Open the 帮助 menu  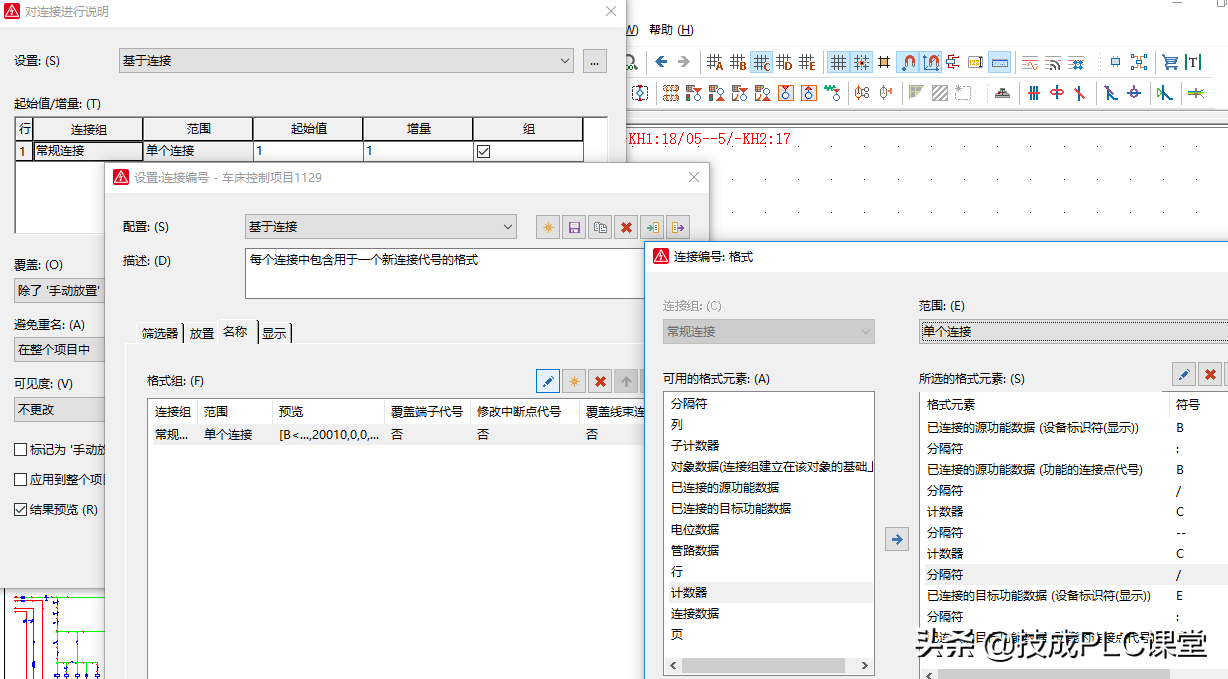tap(671, 29)
